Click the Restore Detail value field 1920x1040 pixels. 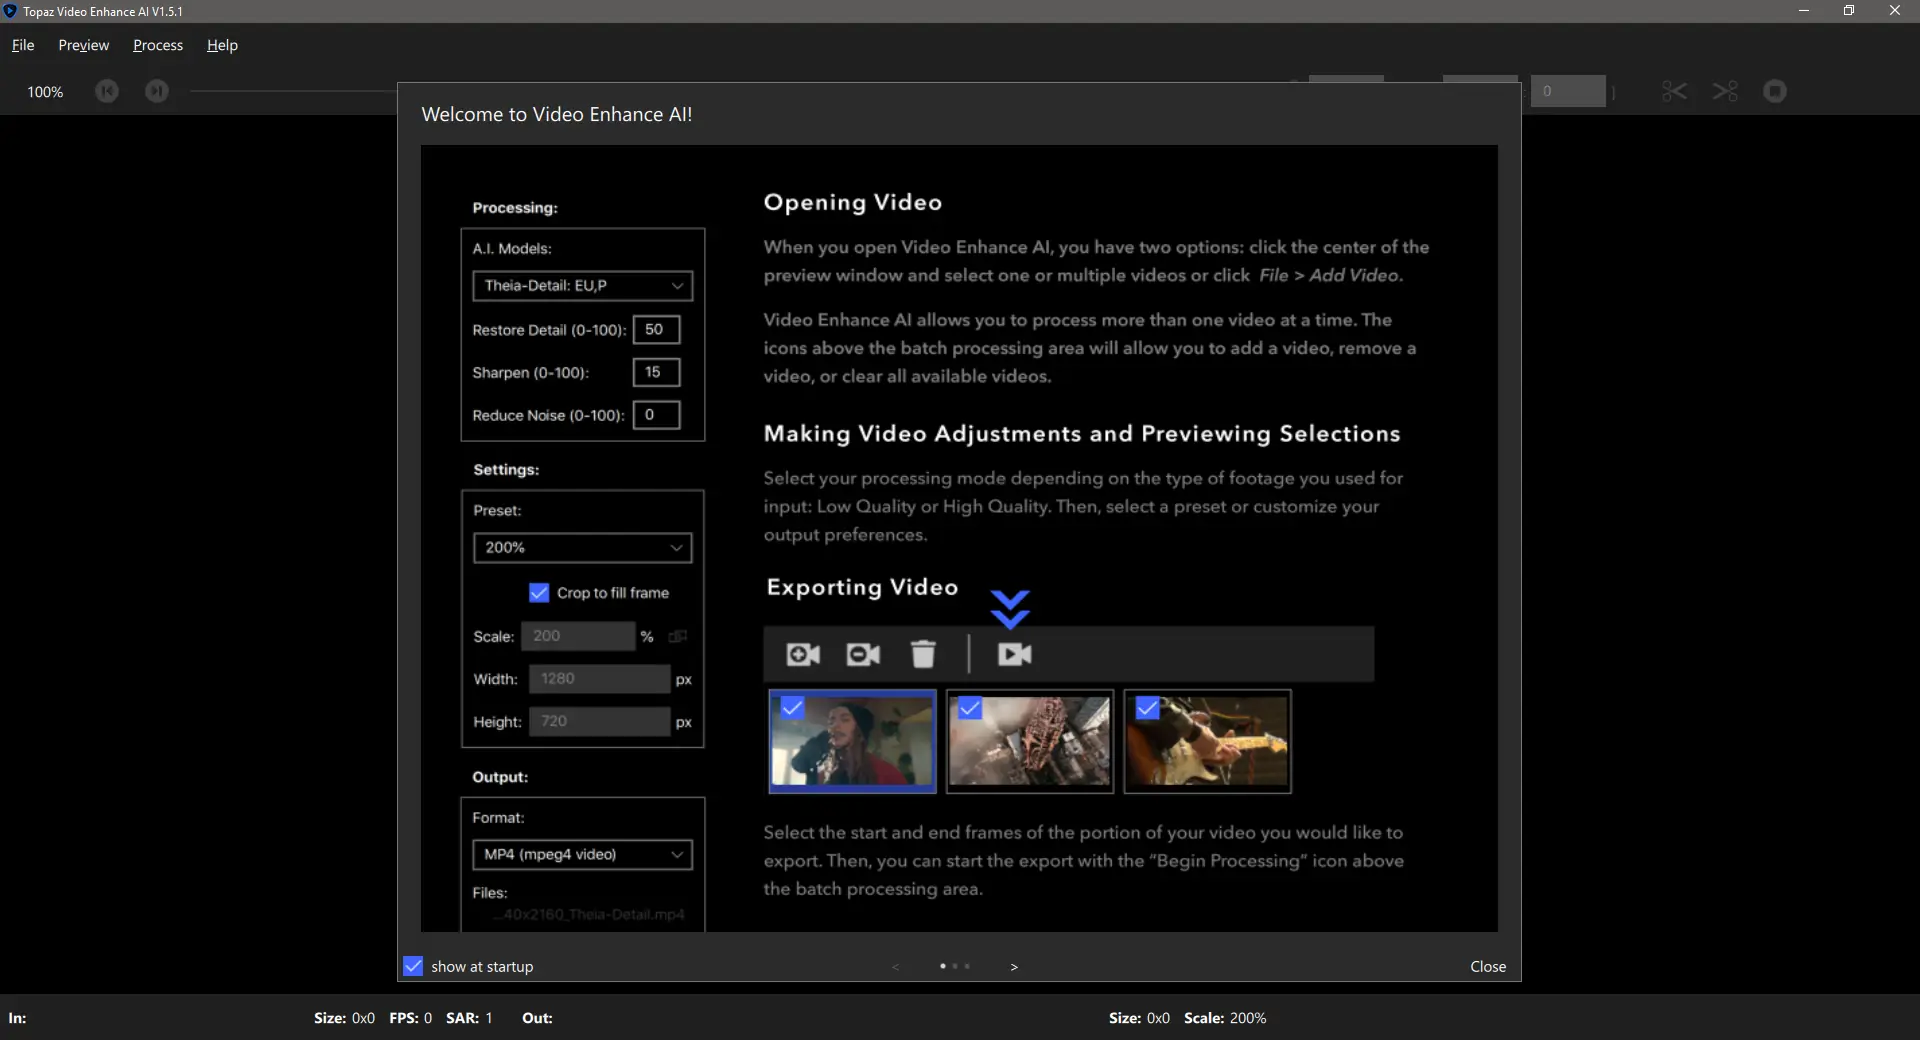tap(656, 329)
